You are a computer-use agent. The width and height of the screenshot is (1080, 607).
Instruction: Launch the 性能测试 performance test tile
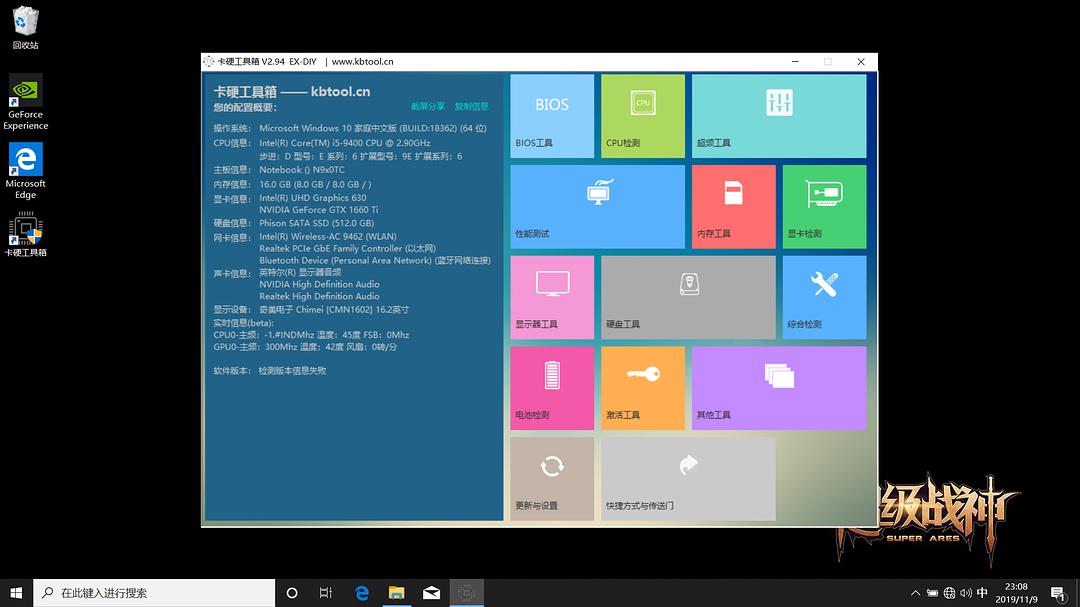pos(597,207)
